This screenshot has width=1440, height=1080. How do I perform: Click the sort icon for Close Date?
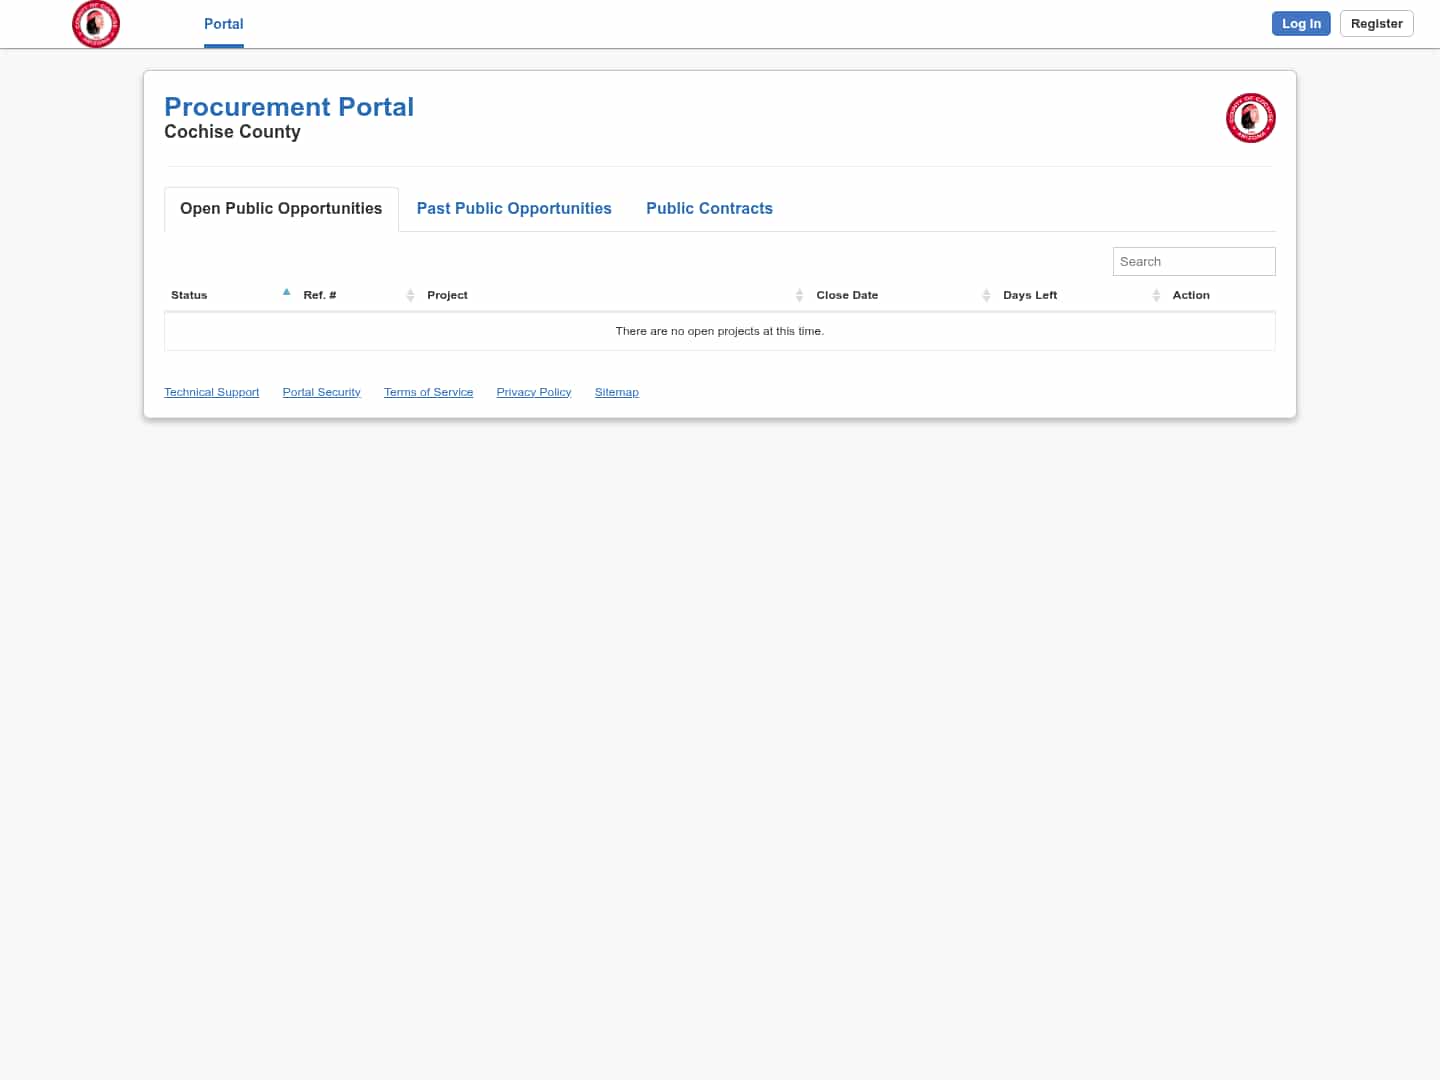coord(986,294)
